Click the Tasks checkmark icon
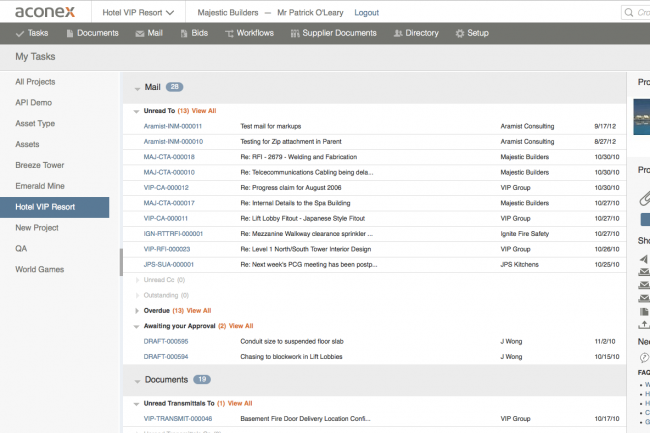Image resolution: width=650 pixels, height=433 pixels. [x=19, y=34]
